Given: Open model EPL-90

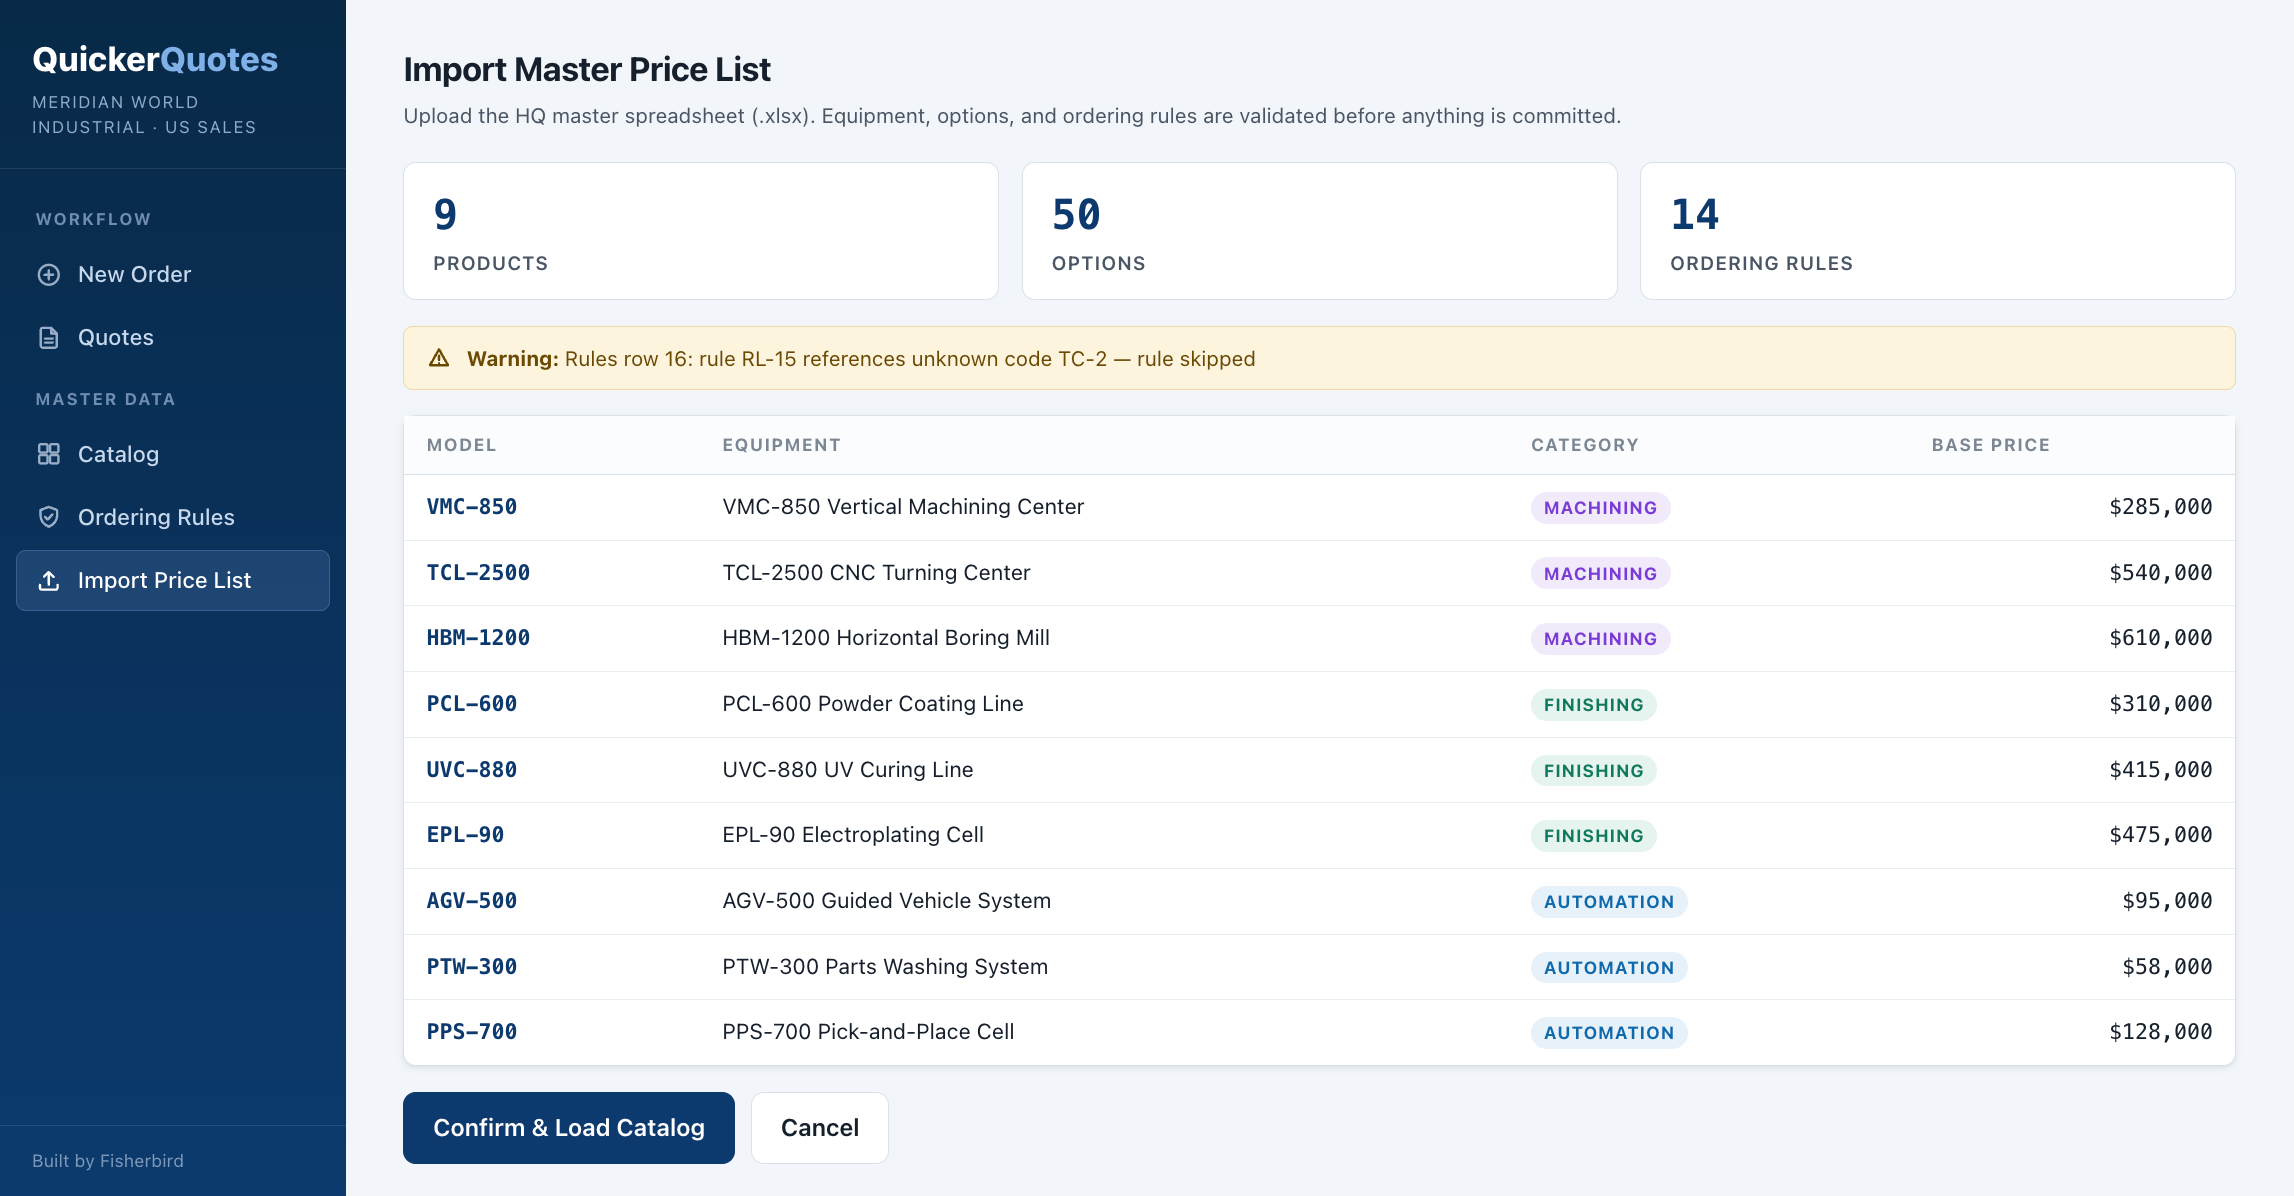Looking at the screenshot, I should [x=465, y=835].
